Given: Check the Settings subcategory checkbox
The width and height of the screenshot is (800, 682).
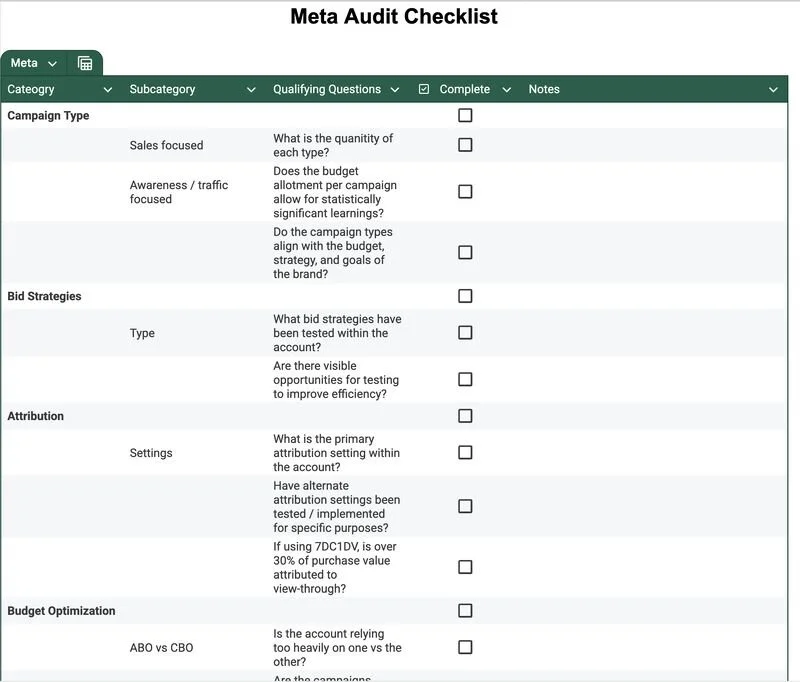Looking at the screenshot, I should click(x=464, y=452).
